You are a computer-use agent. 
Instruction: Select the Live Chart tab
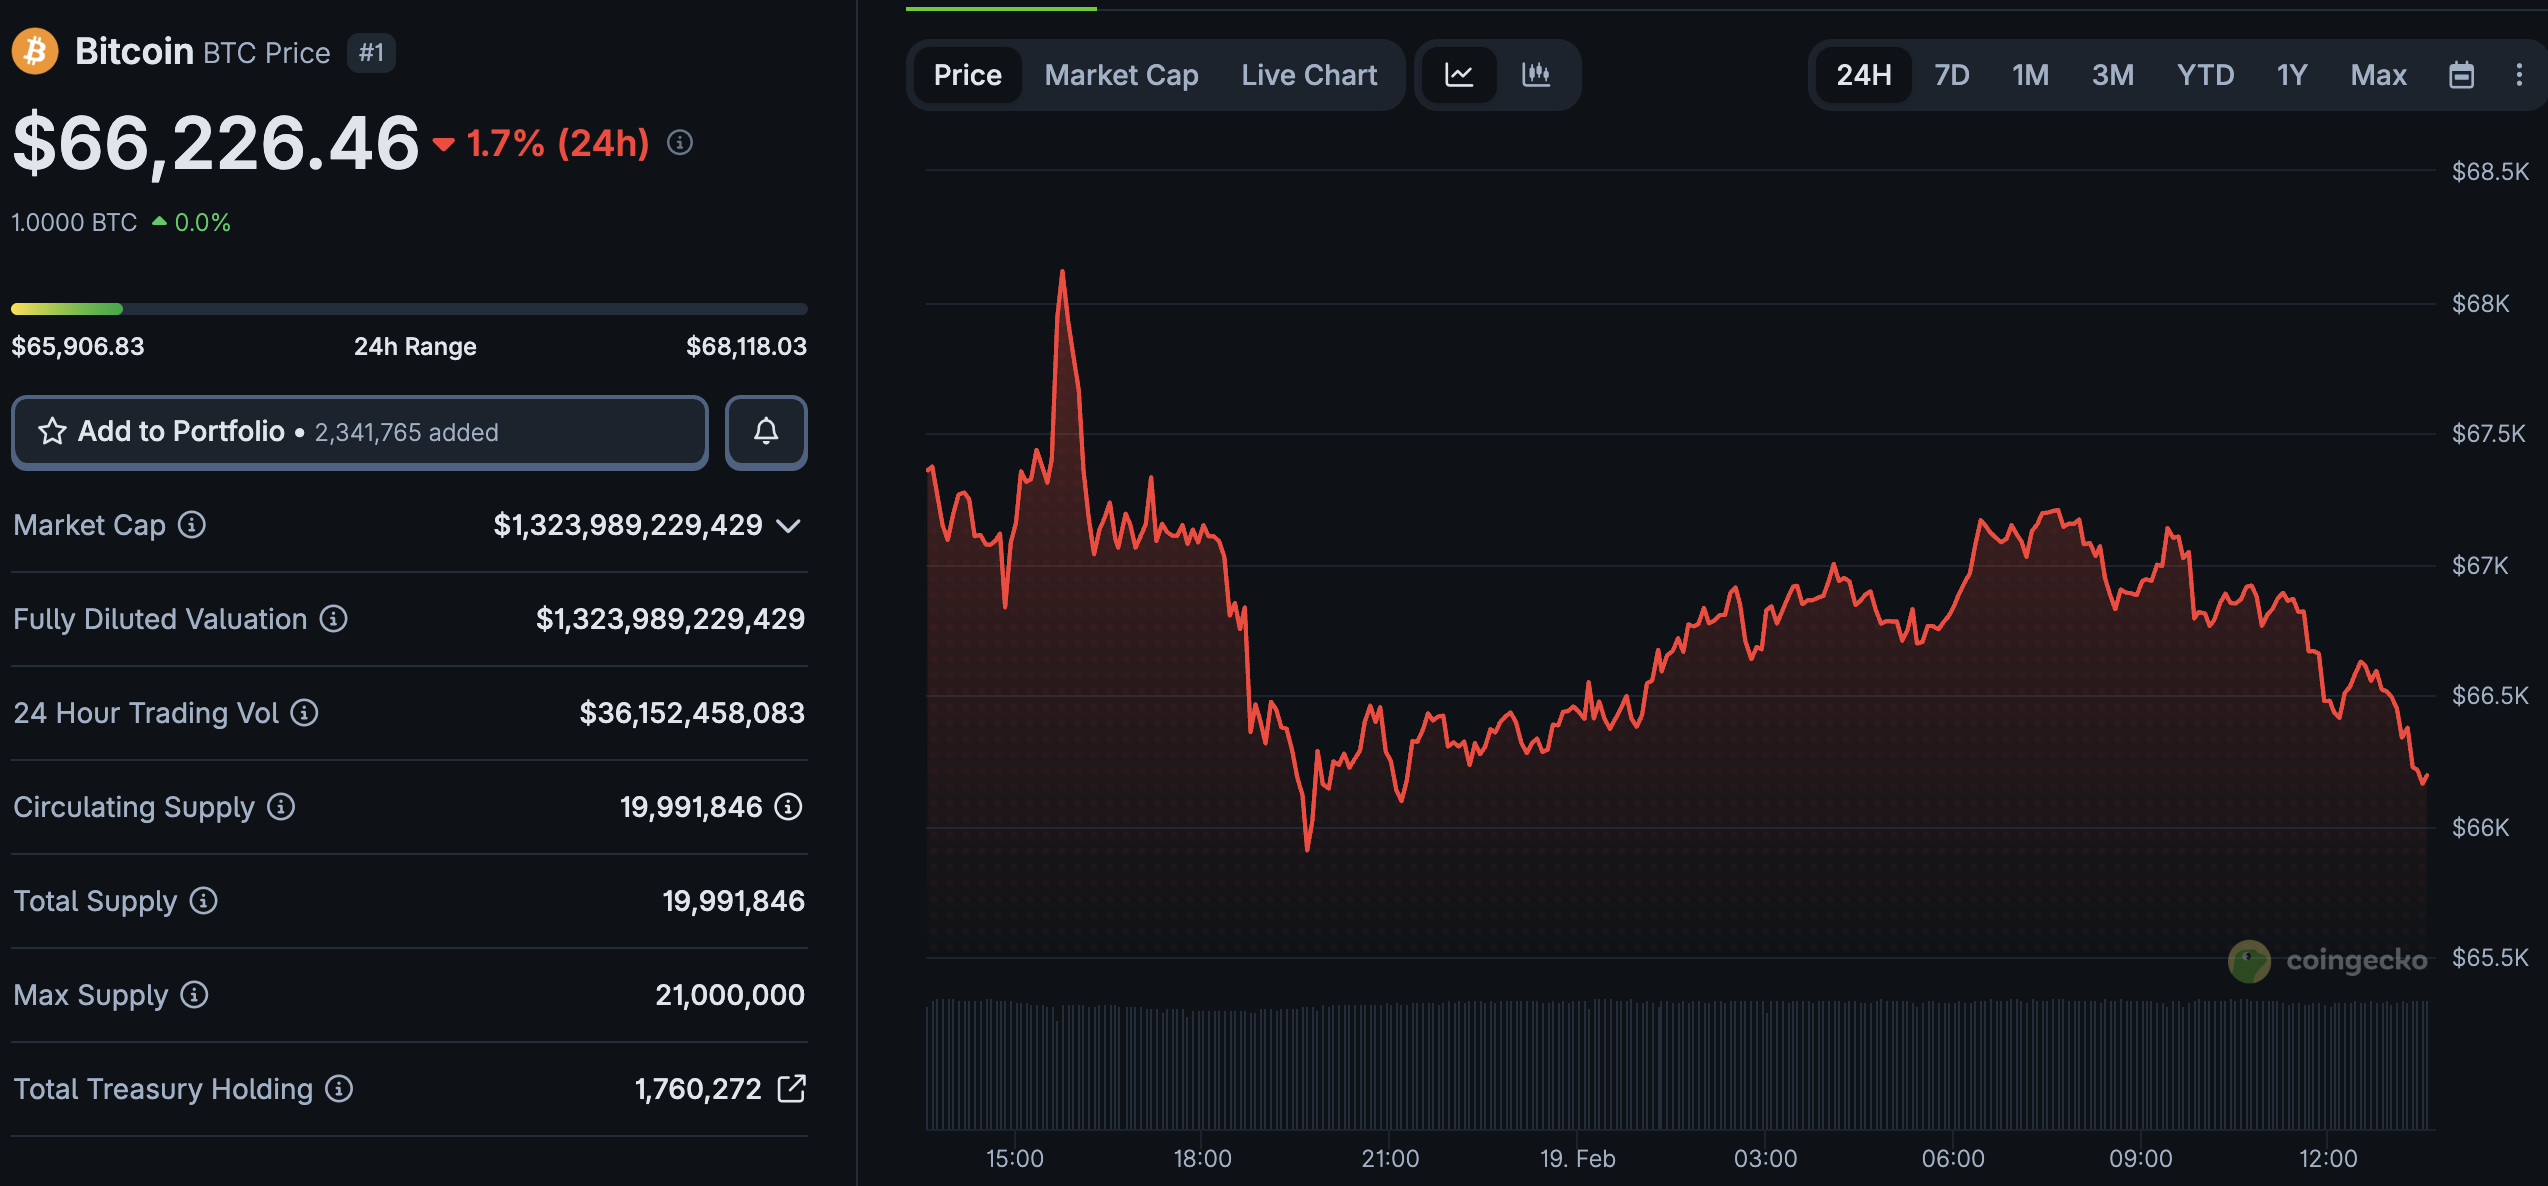(1309, 75)
